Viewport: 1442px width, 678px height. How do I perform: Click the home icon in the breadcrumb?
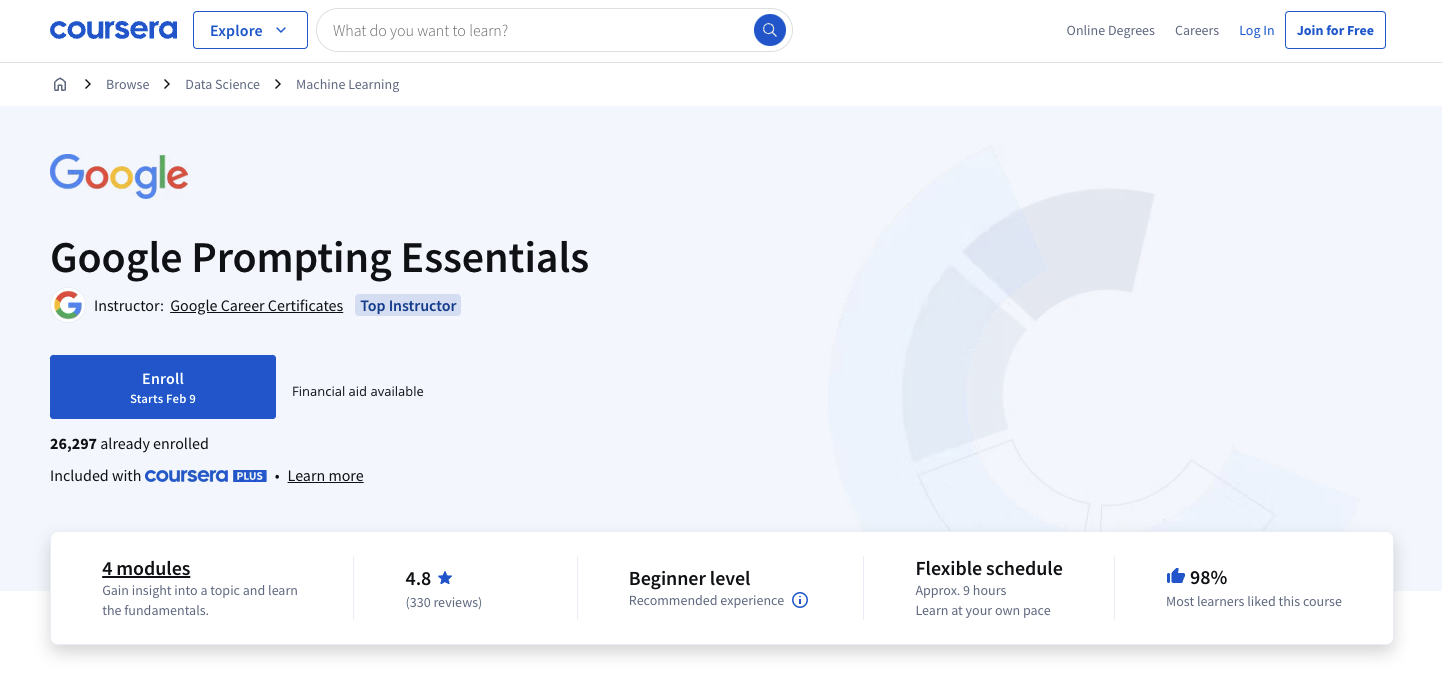point(60,84)
